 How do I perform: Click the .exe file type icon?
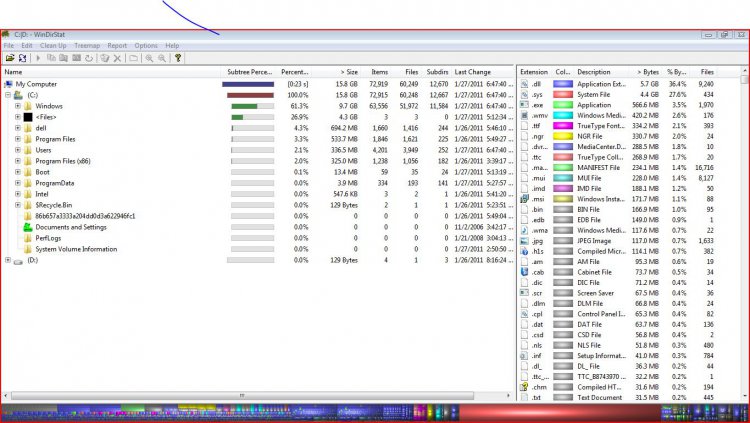pyautogui.click(x=524, y=105)
